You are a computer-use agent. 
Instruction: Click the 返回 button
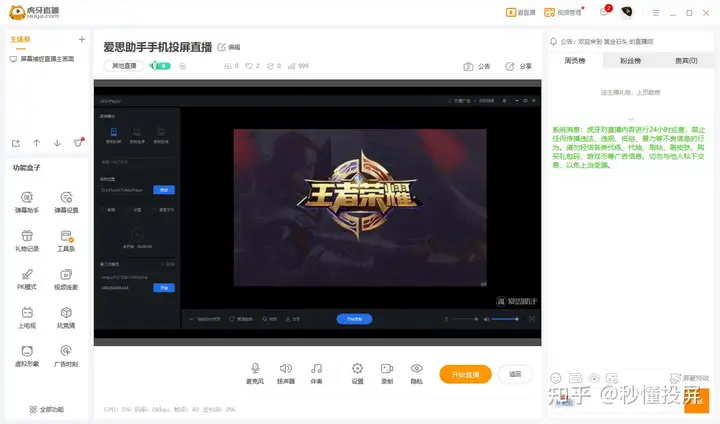pos(515,374)
